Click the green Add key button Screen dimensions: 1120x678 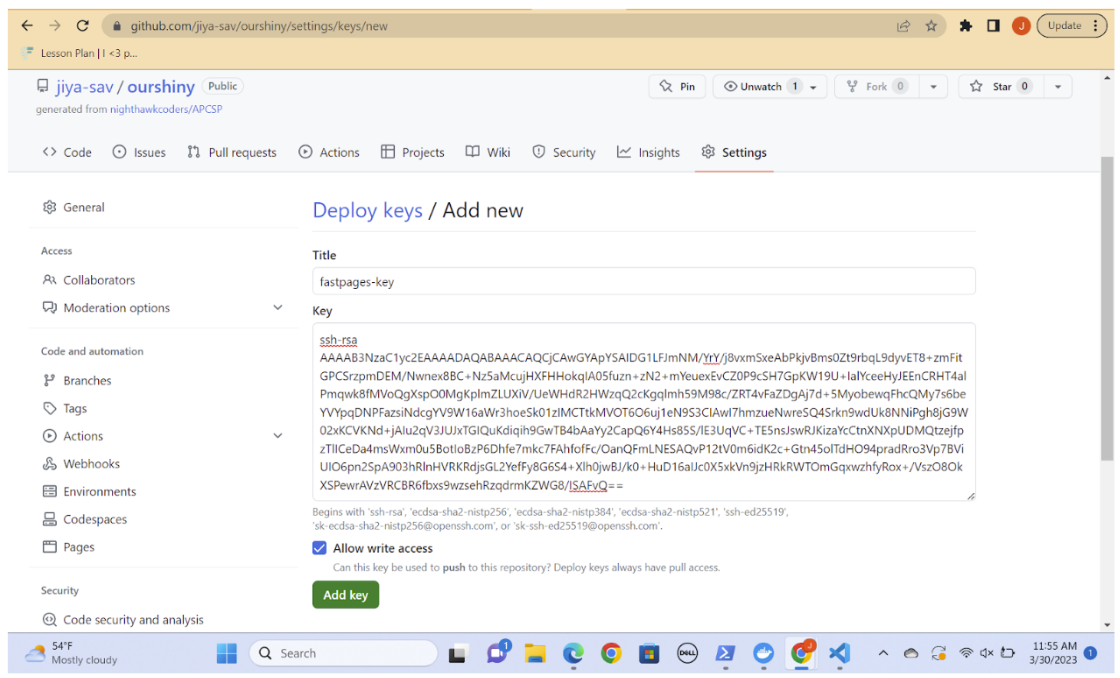click(x=346, y=595)
